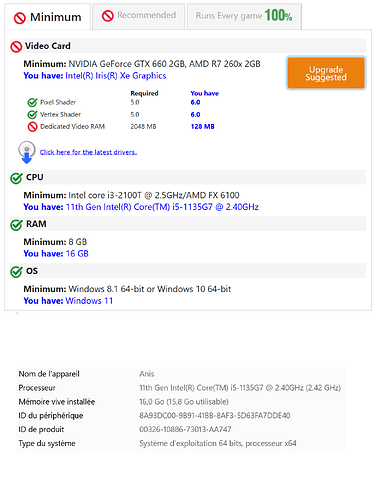
Task: Open the latest drivers link
Action: 88,152
